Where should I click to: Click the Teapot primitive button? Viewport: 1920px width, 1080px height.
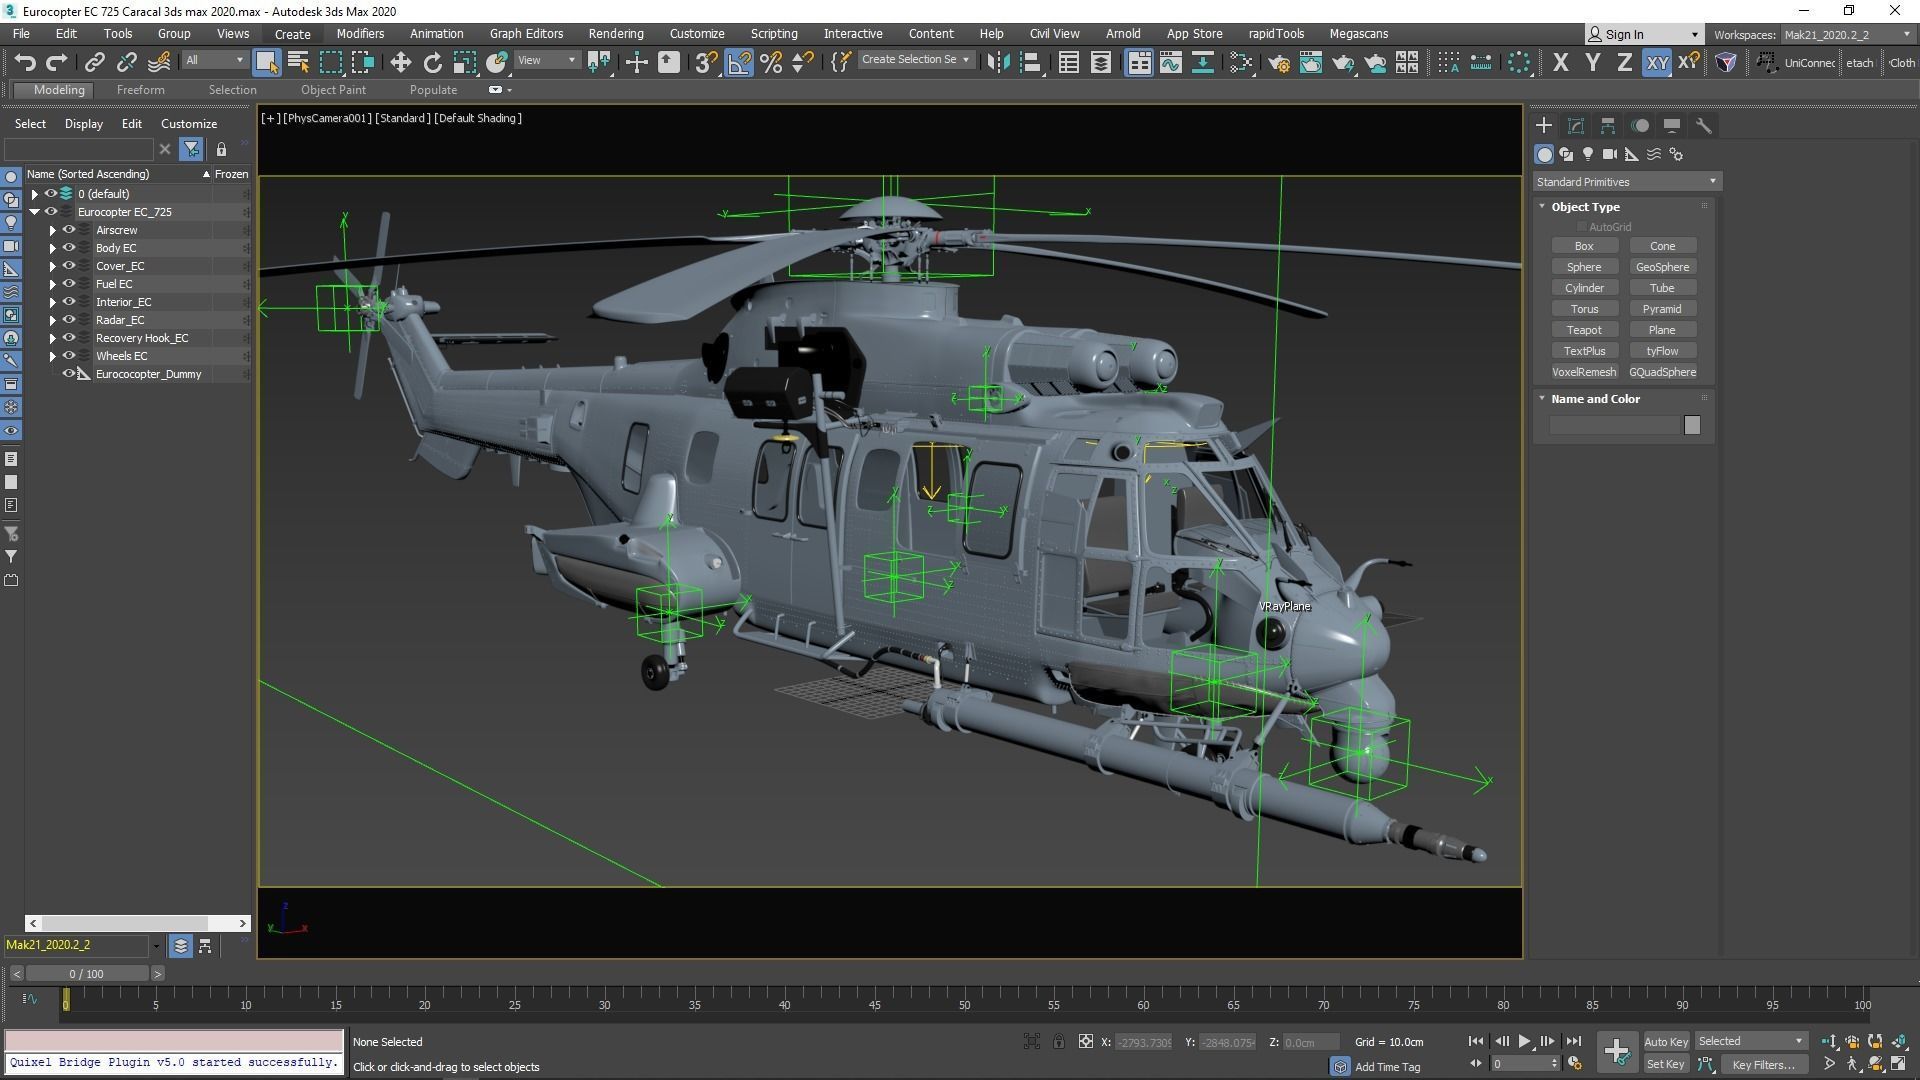coord(1584,330)
